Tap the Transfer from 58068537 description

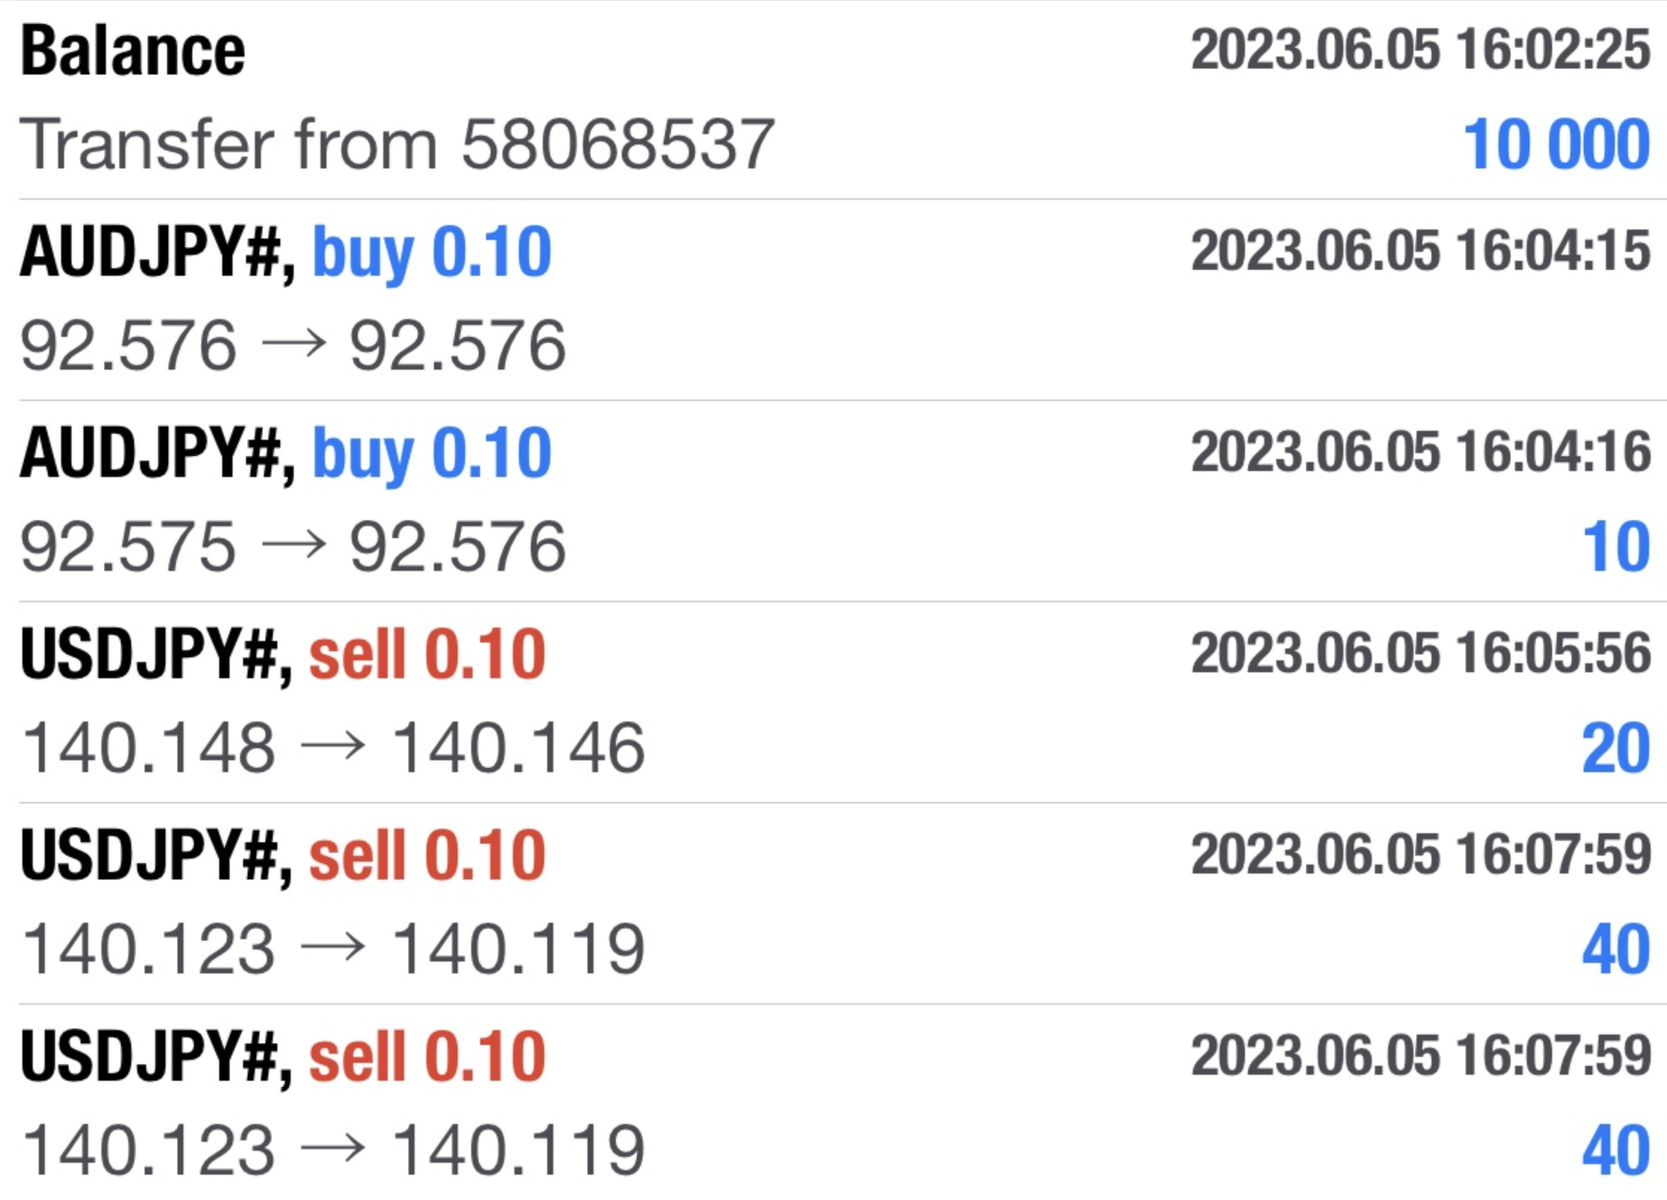tap(397, 144)
